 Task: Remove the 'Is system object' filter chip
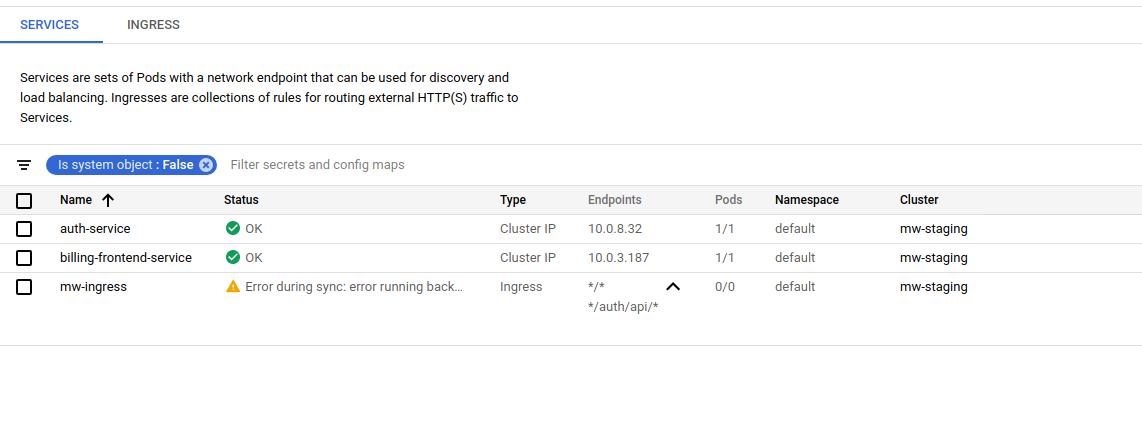pyautogui.click(x=206, y=165)
